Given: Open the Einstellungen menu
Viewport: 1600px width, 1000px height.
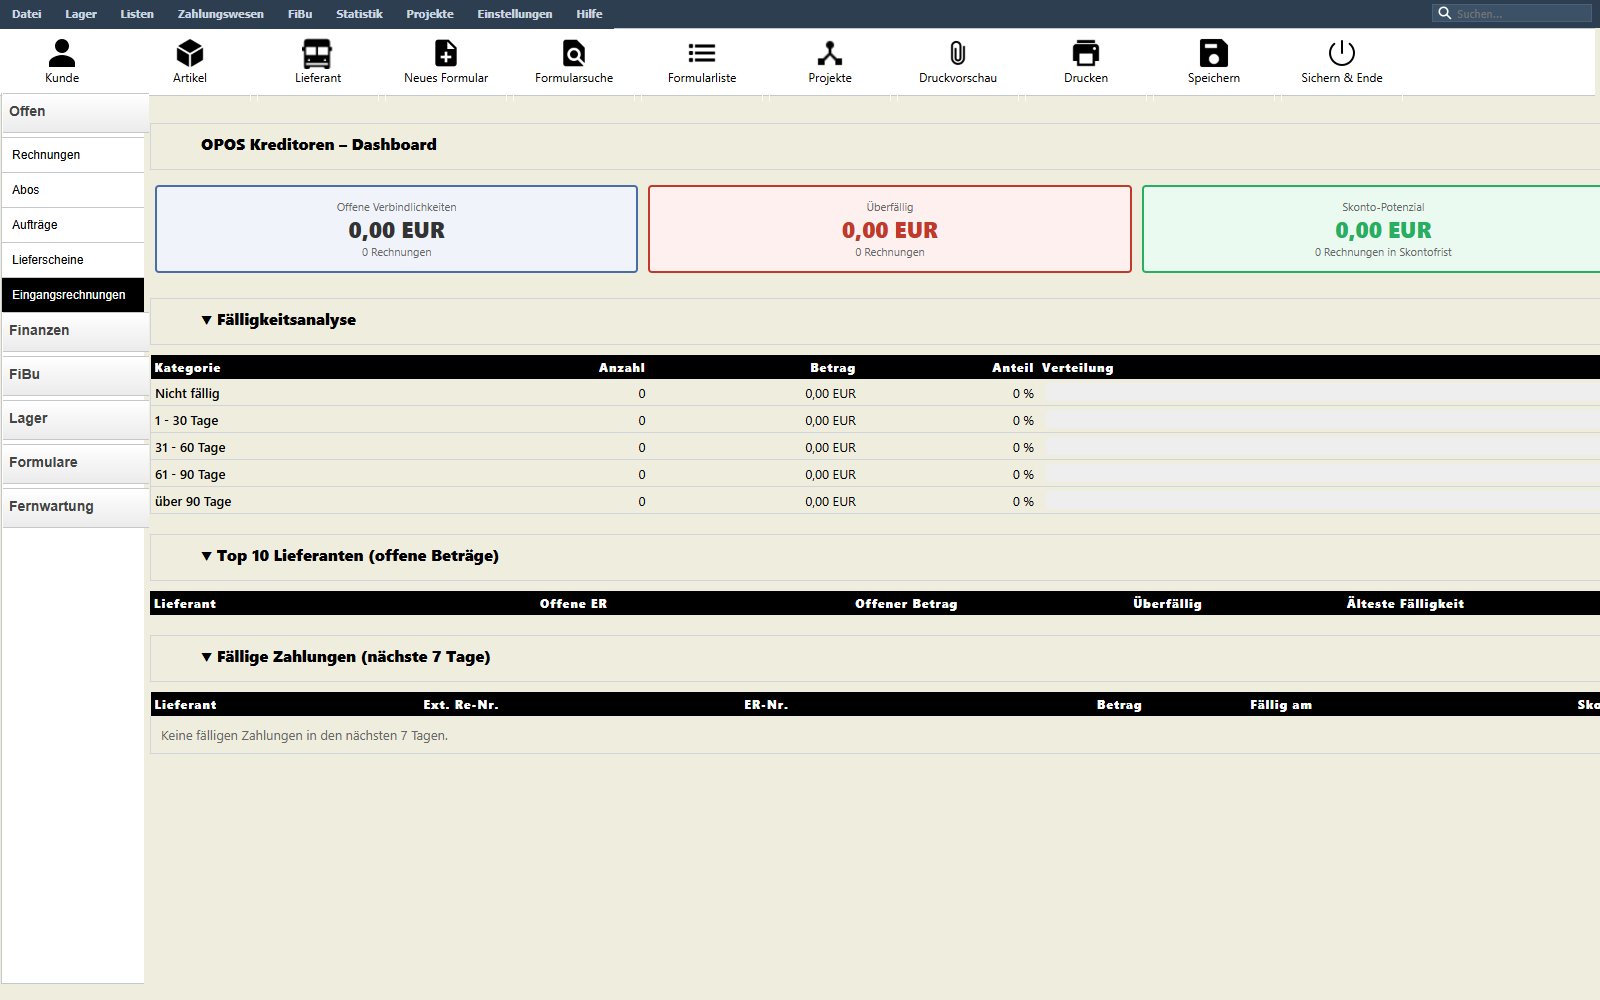Looking at the screenshot, I should coord(515,14).
